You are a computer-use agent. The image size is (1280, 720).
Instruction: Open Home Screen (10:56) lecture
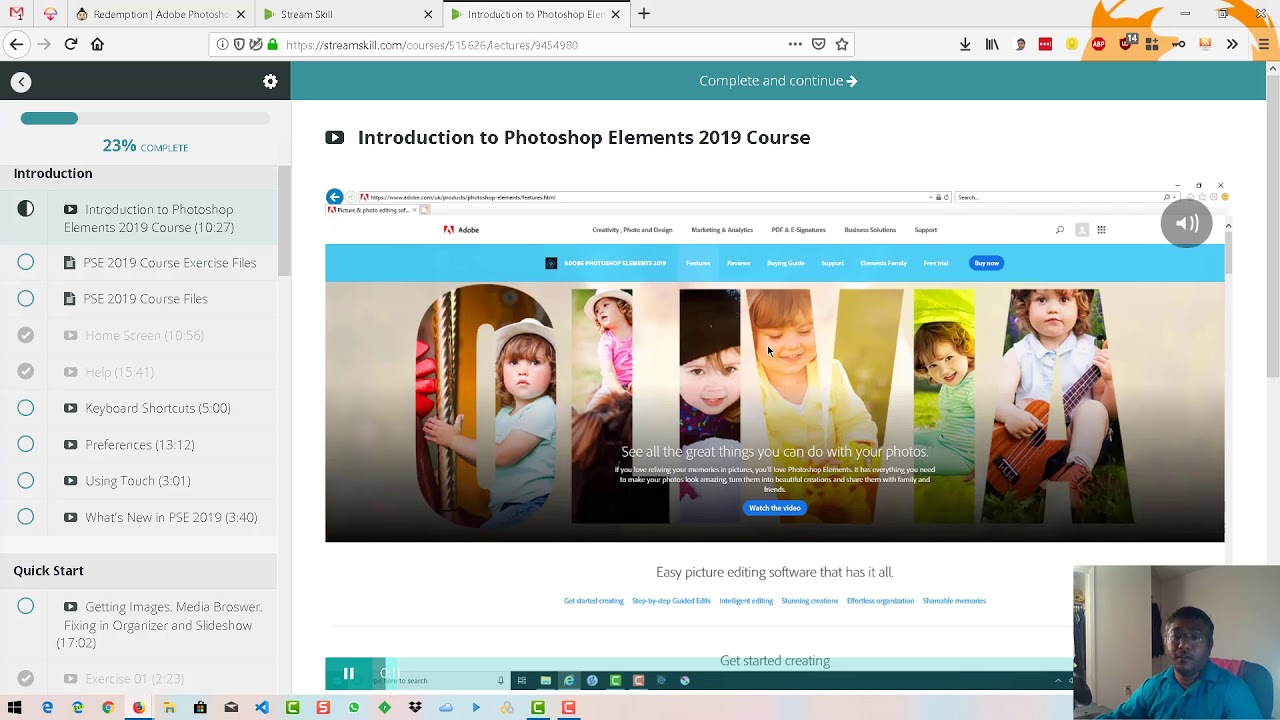(x=134, y=335)
